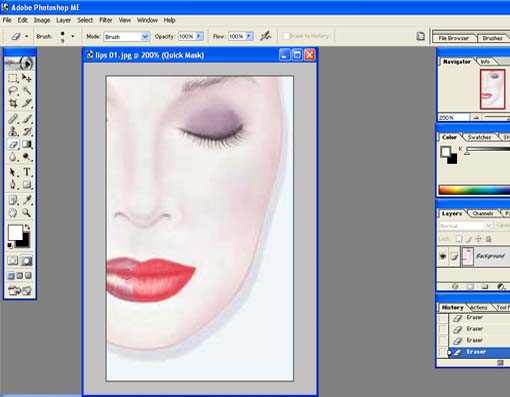
Task: Open the Image menu
Action: point(42,20)
